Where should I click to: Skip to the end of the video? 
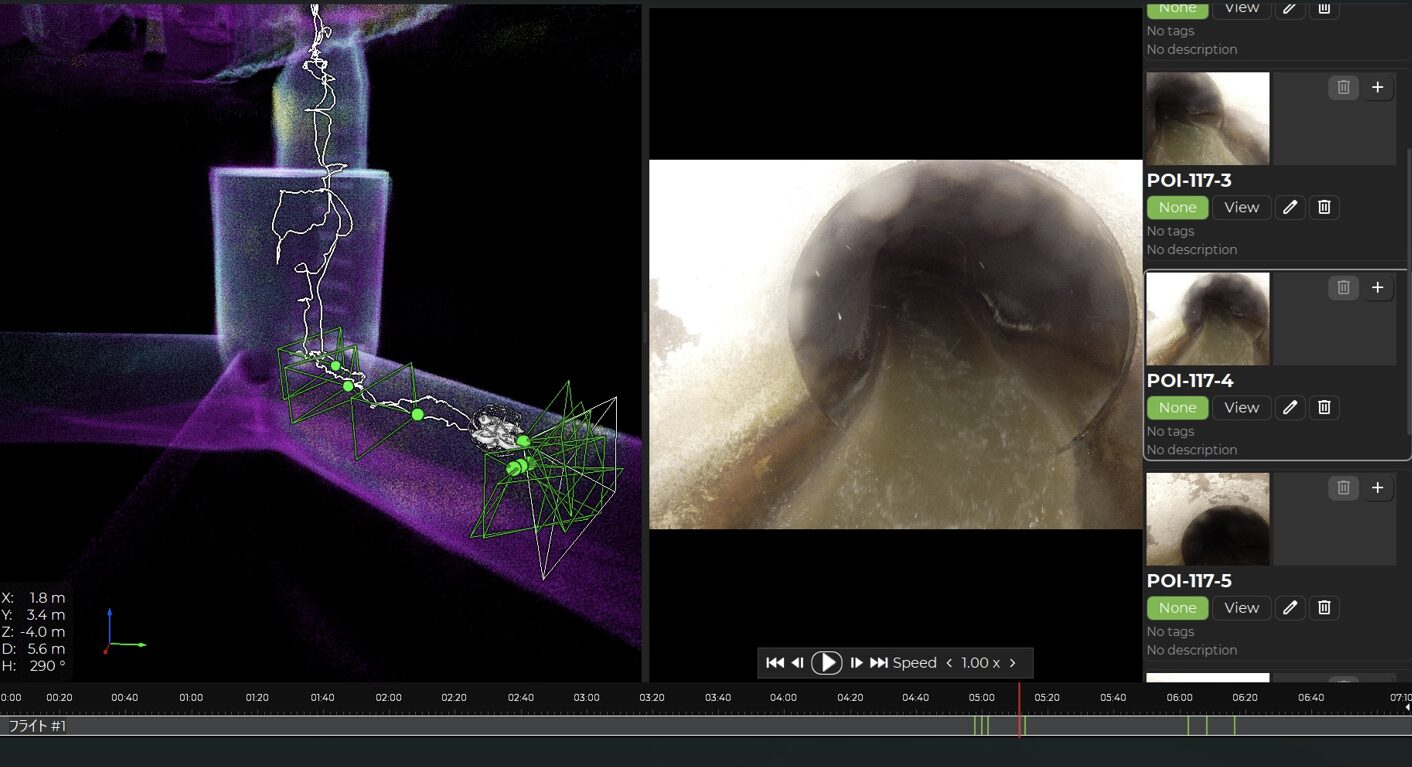tap(879, 663)
